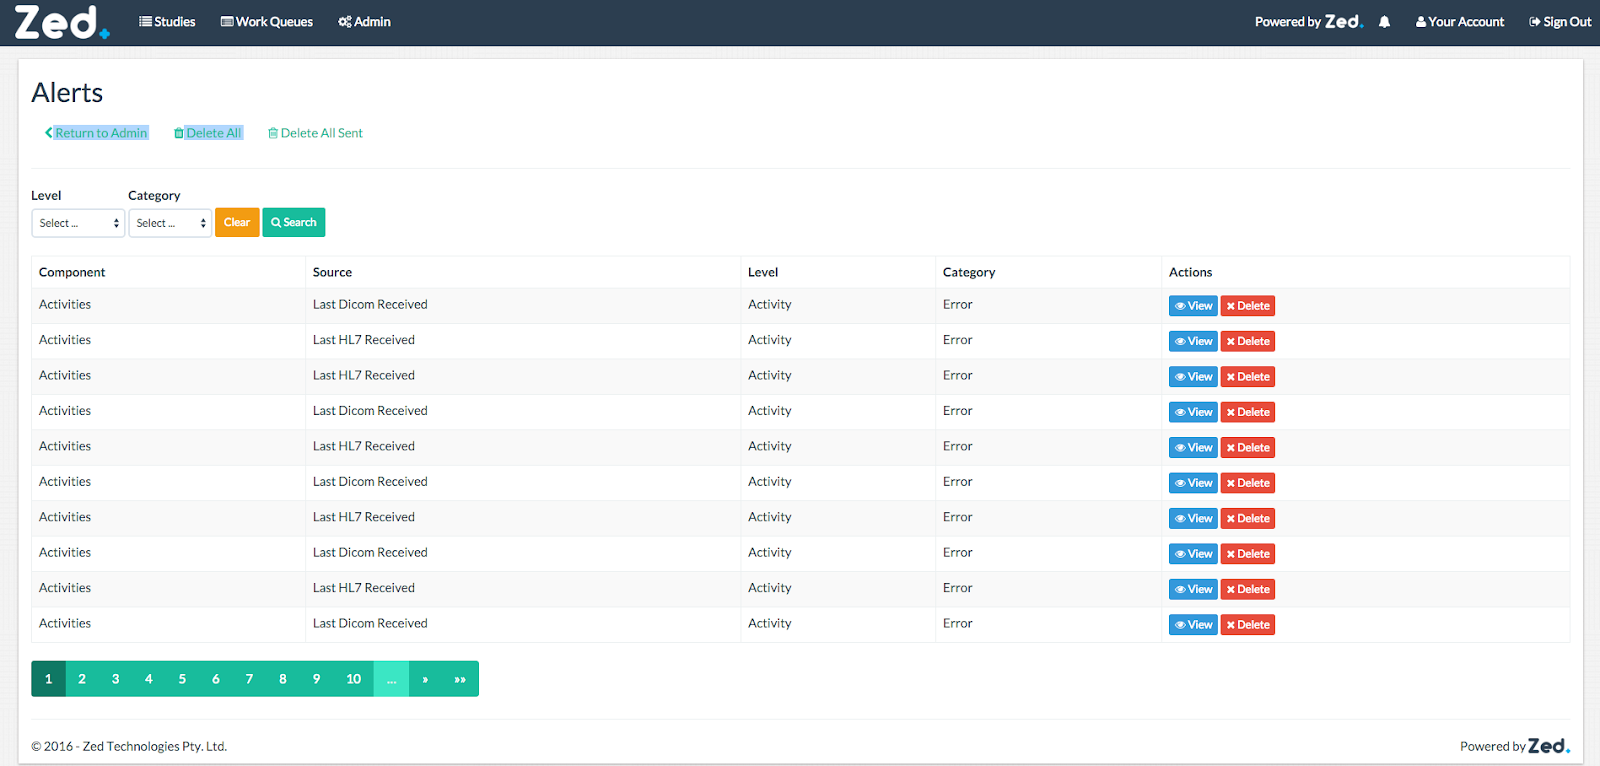View the first alert in the table
This screenshot has height=766, width=1600.
[x=1193, y=306]
